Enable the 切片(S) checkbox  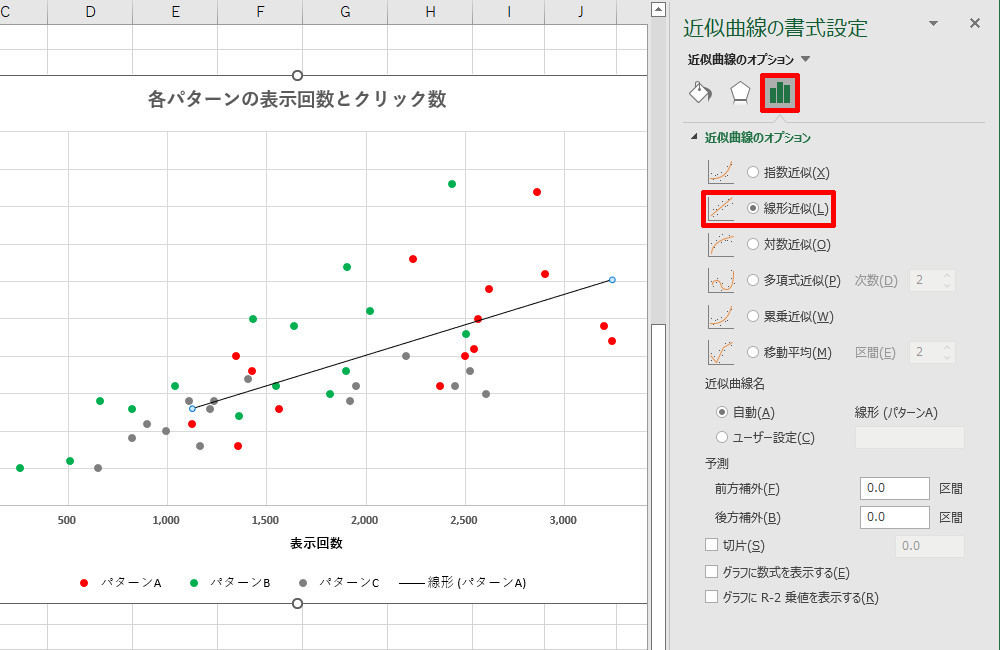coord(712,545)
